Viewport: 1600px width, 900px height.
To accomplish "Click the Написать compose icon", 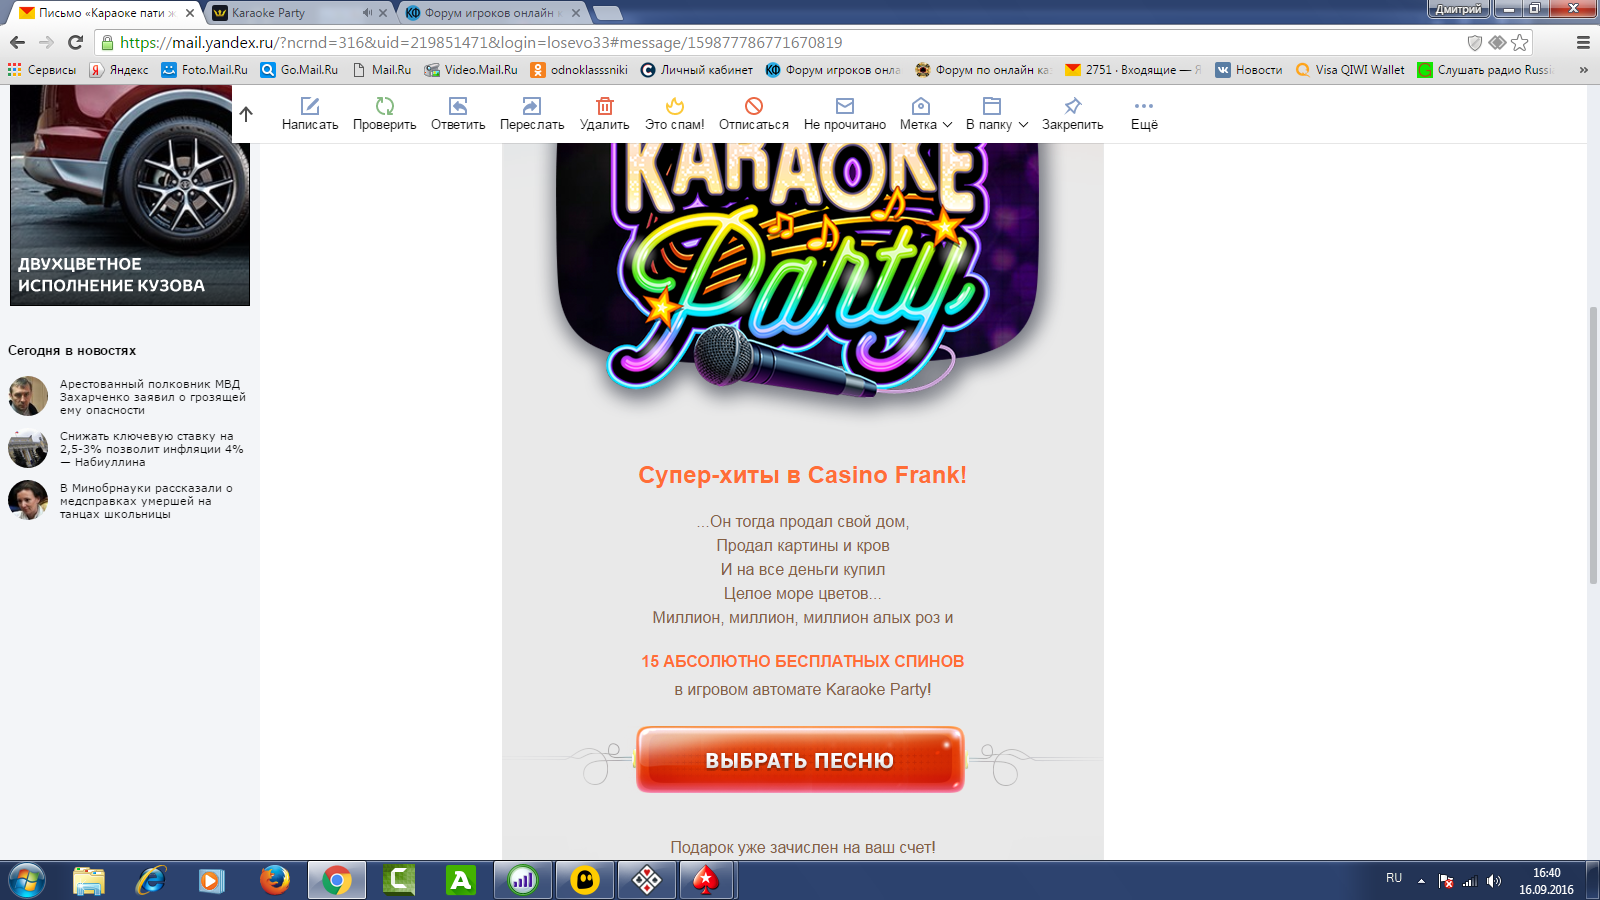I will pos(310,106).
